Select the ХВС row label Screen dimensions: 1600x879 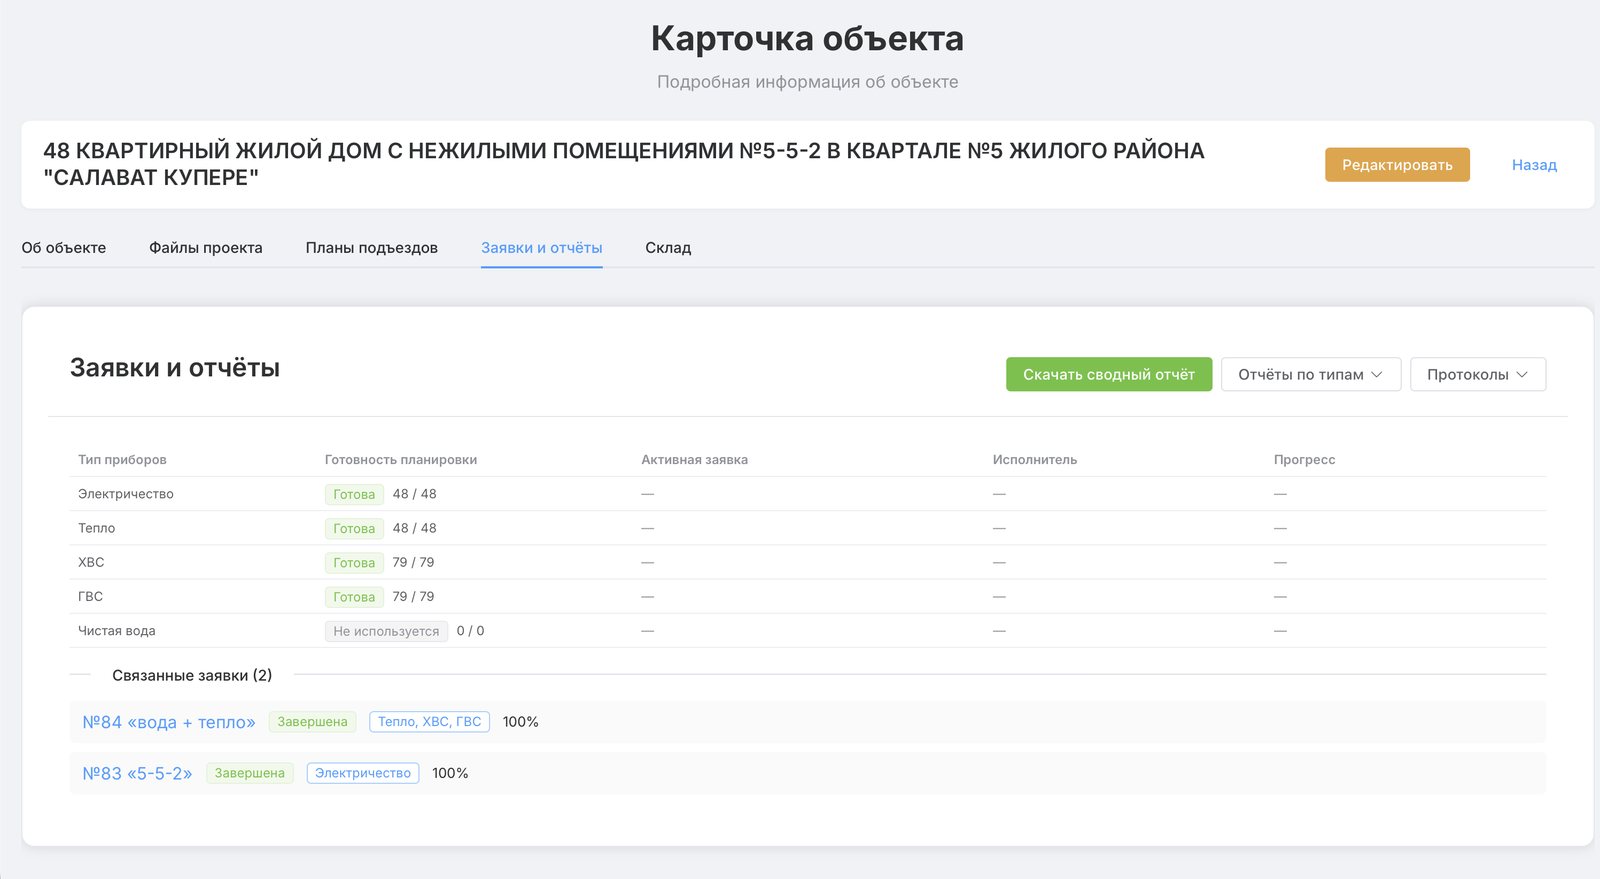click(x=91, y=562)
